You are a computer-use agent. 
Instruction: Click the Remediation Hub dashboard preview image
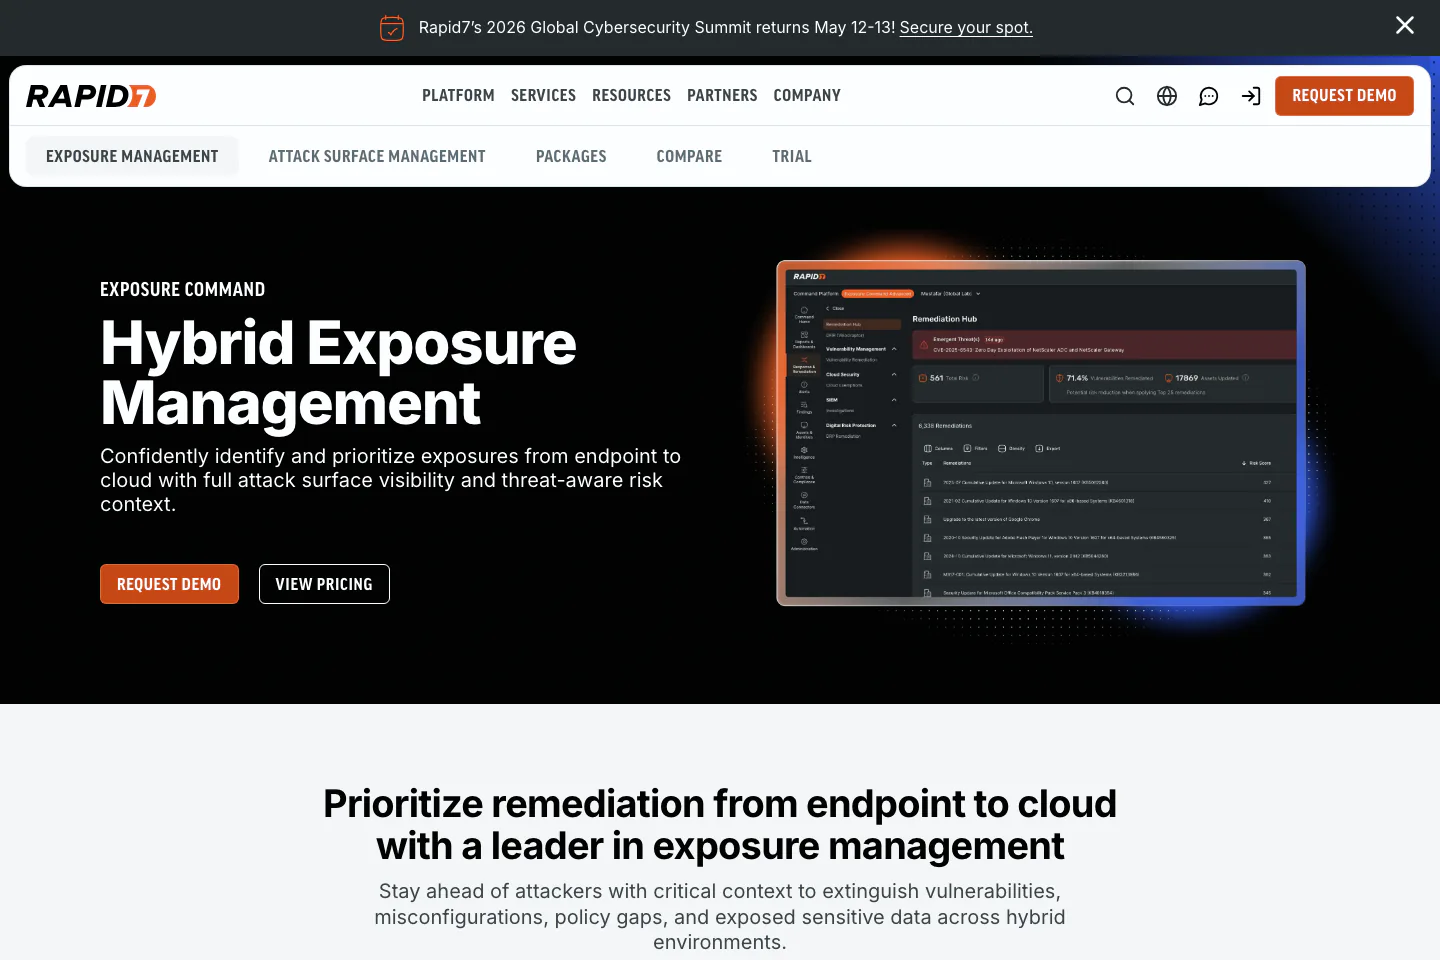(1041, 433)
